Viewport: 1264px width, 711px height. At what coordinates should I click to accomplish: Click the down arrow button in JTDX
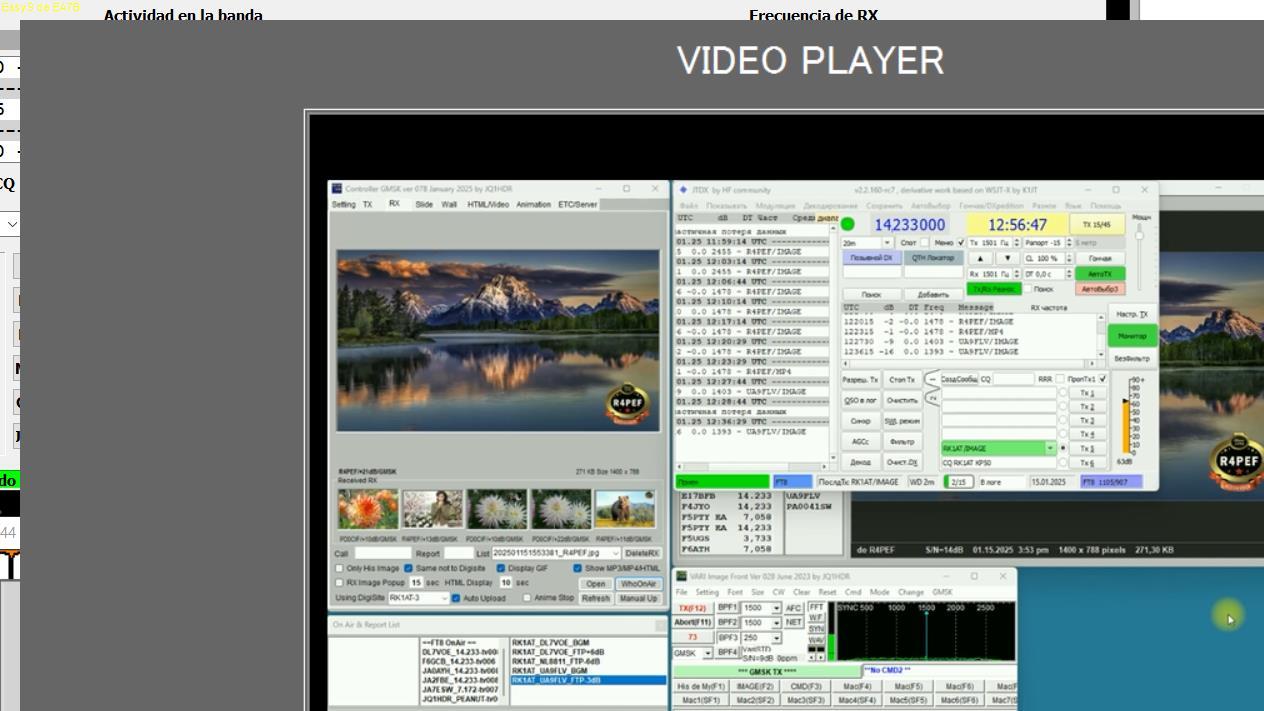point(1007,258)
